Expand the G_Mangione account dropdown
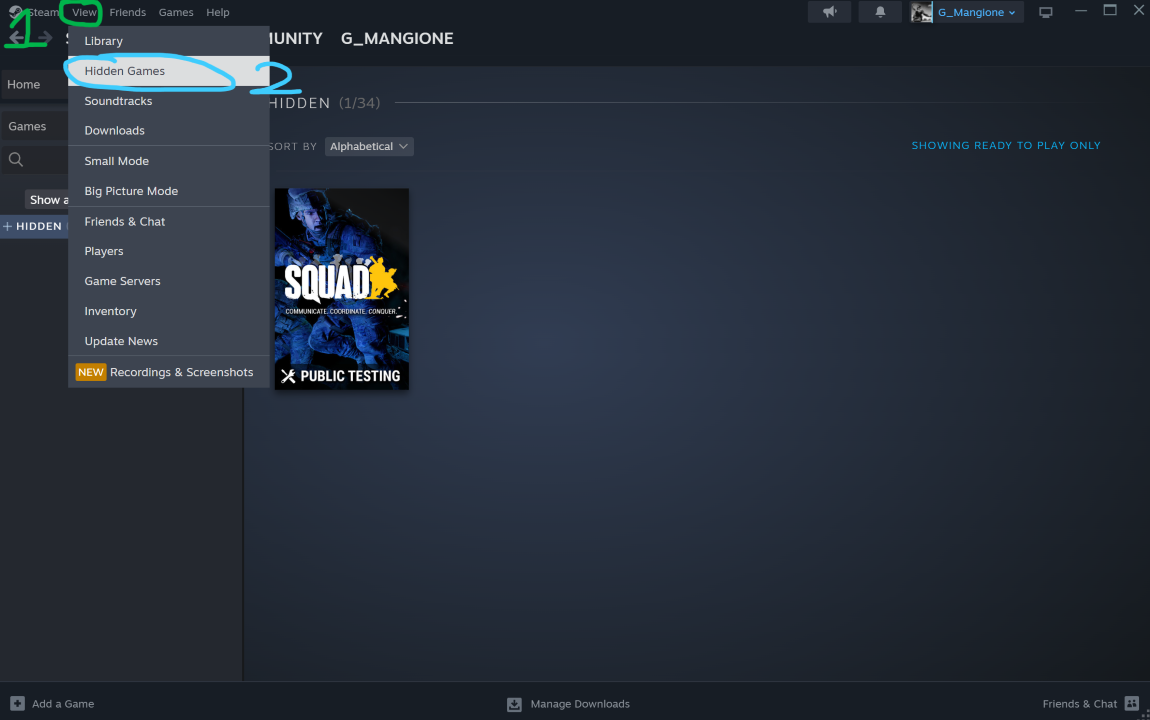1150x720 pixels. click(977, 12)
